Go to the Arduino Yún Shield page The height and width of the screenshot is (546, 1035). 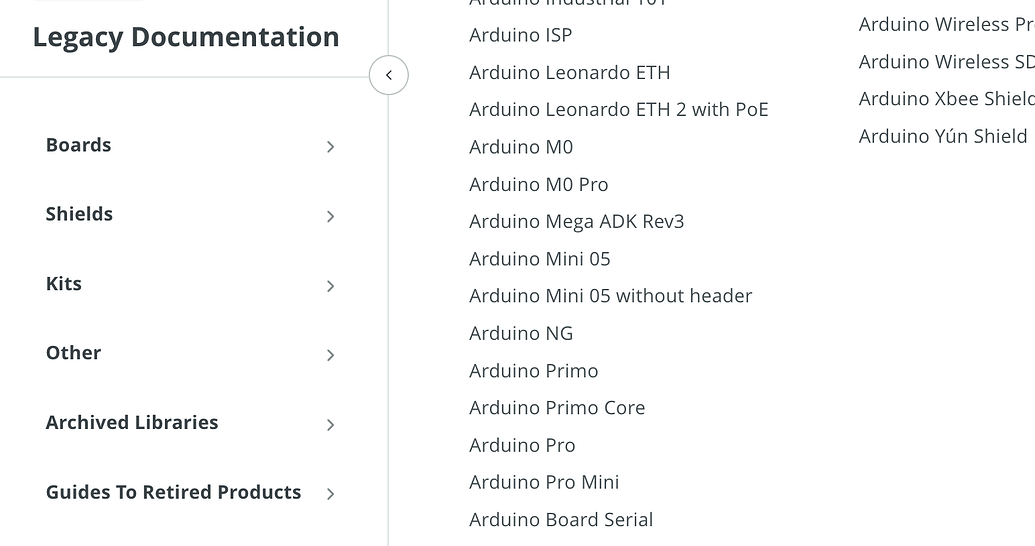943,136
